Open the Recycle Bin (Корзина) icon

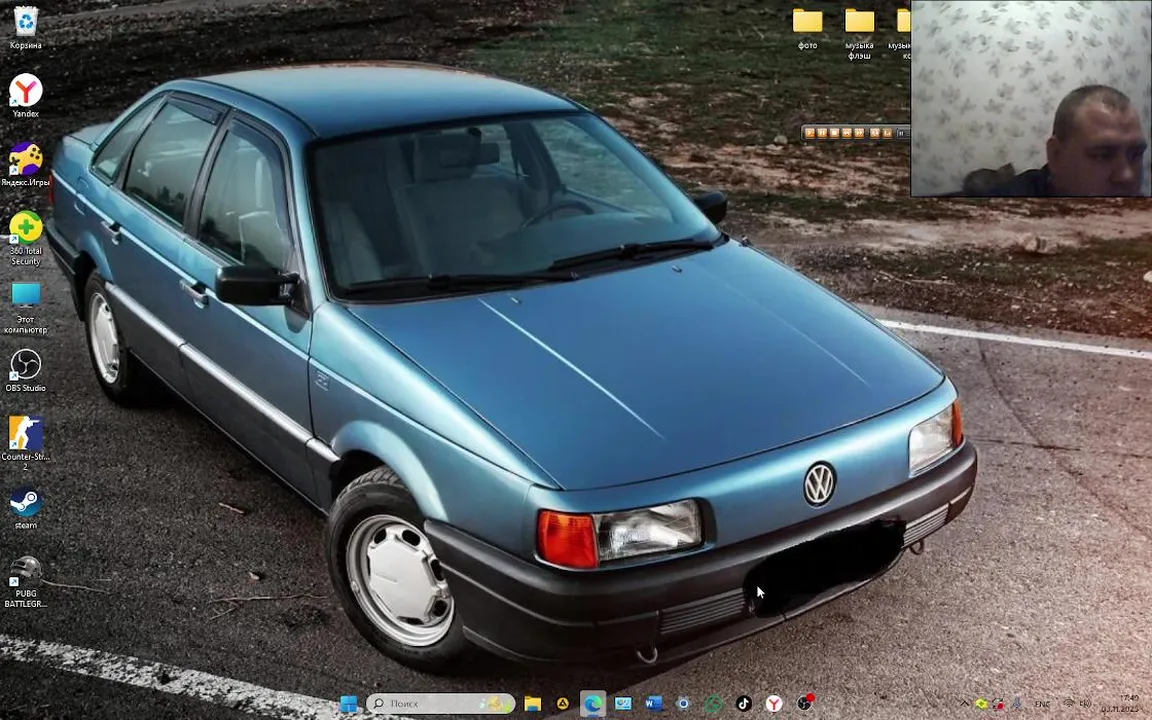[26, 28]
